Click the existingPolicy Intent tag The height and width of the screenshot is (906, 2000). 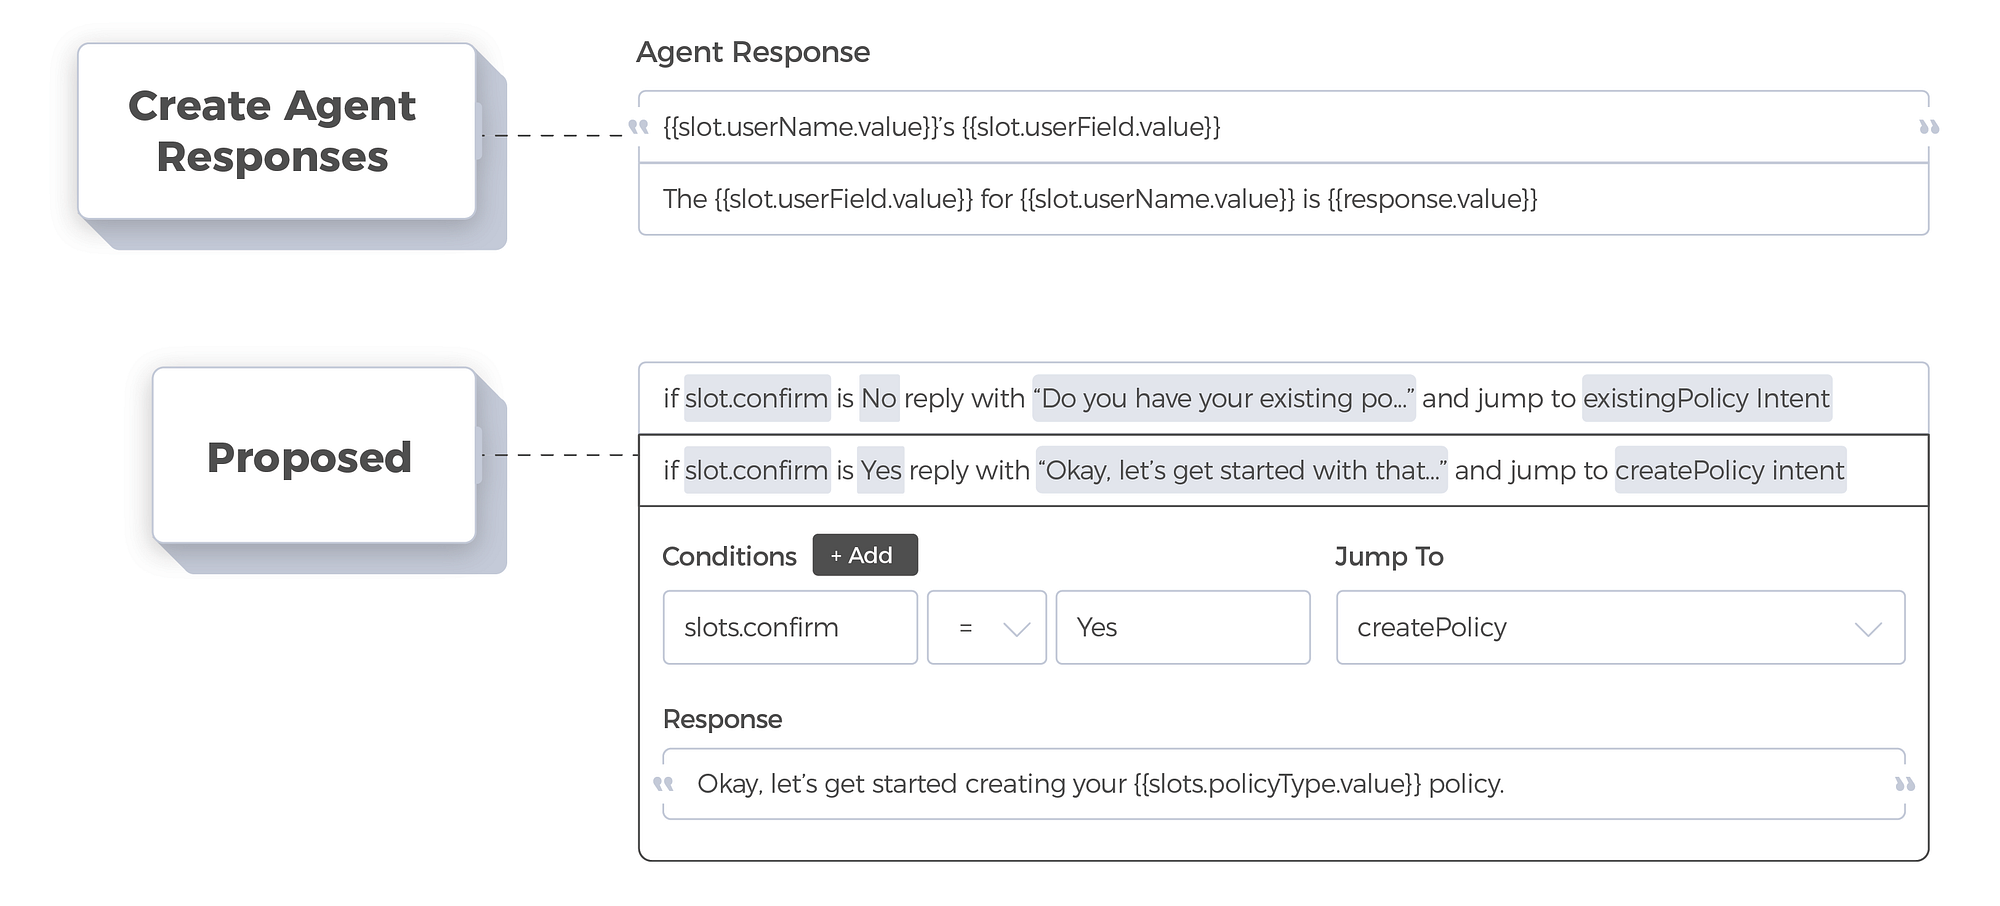click(1706, 398)
